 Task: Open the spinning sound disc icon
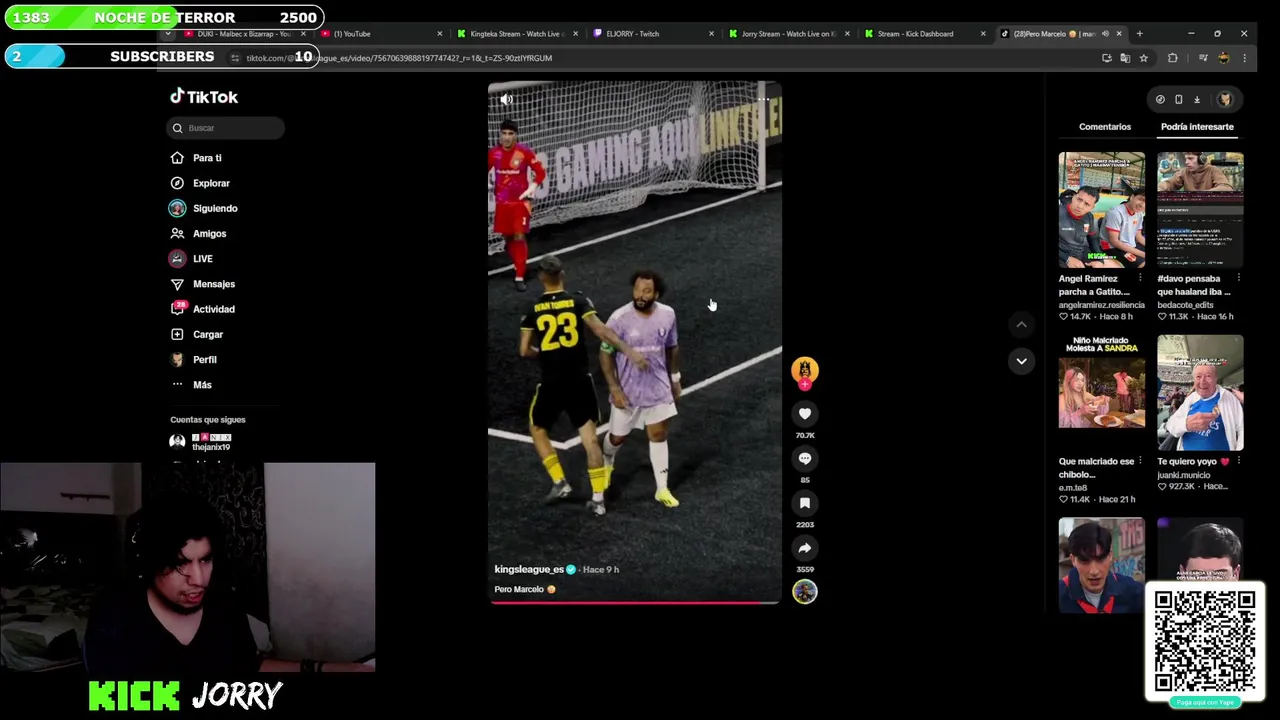pyautogui.click(x=805, y=592)
